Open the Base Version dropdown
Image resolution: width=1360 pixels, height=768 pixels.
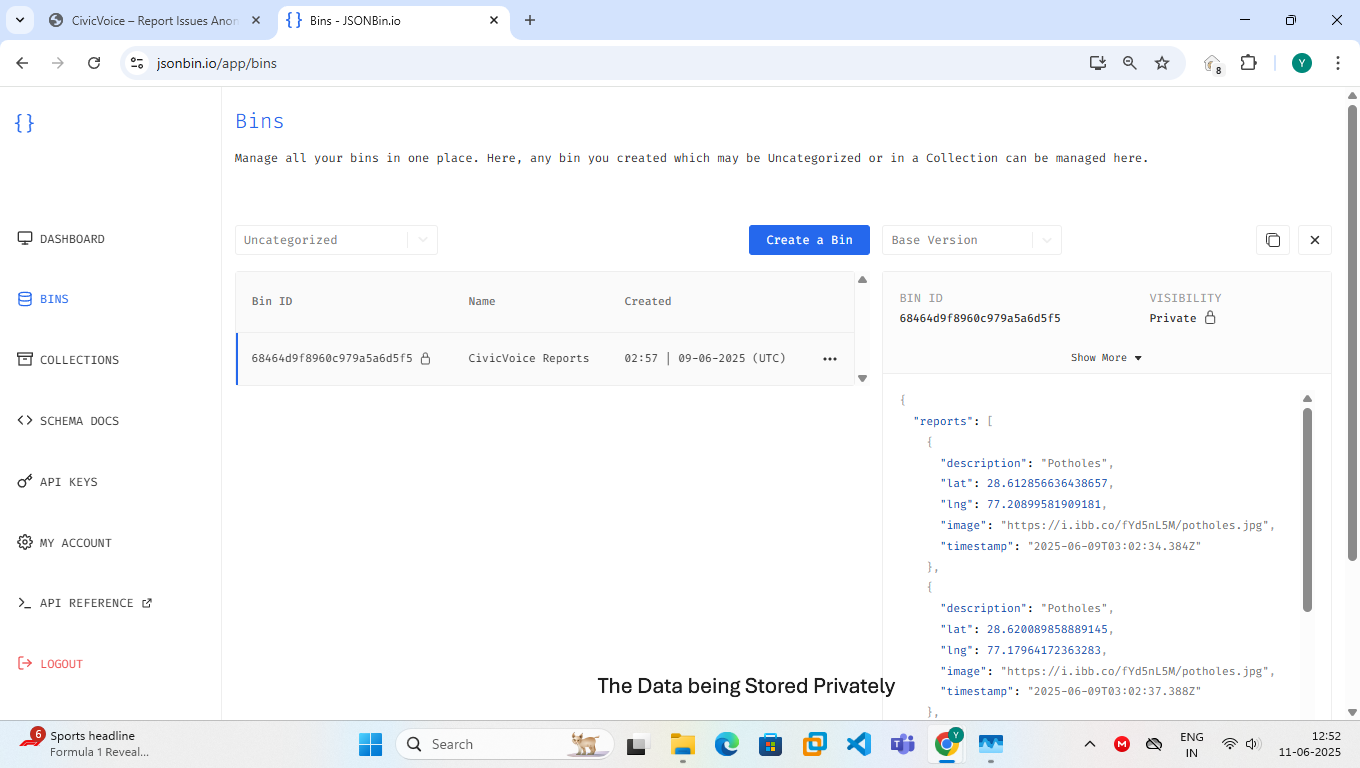click(x=972, y=240)
